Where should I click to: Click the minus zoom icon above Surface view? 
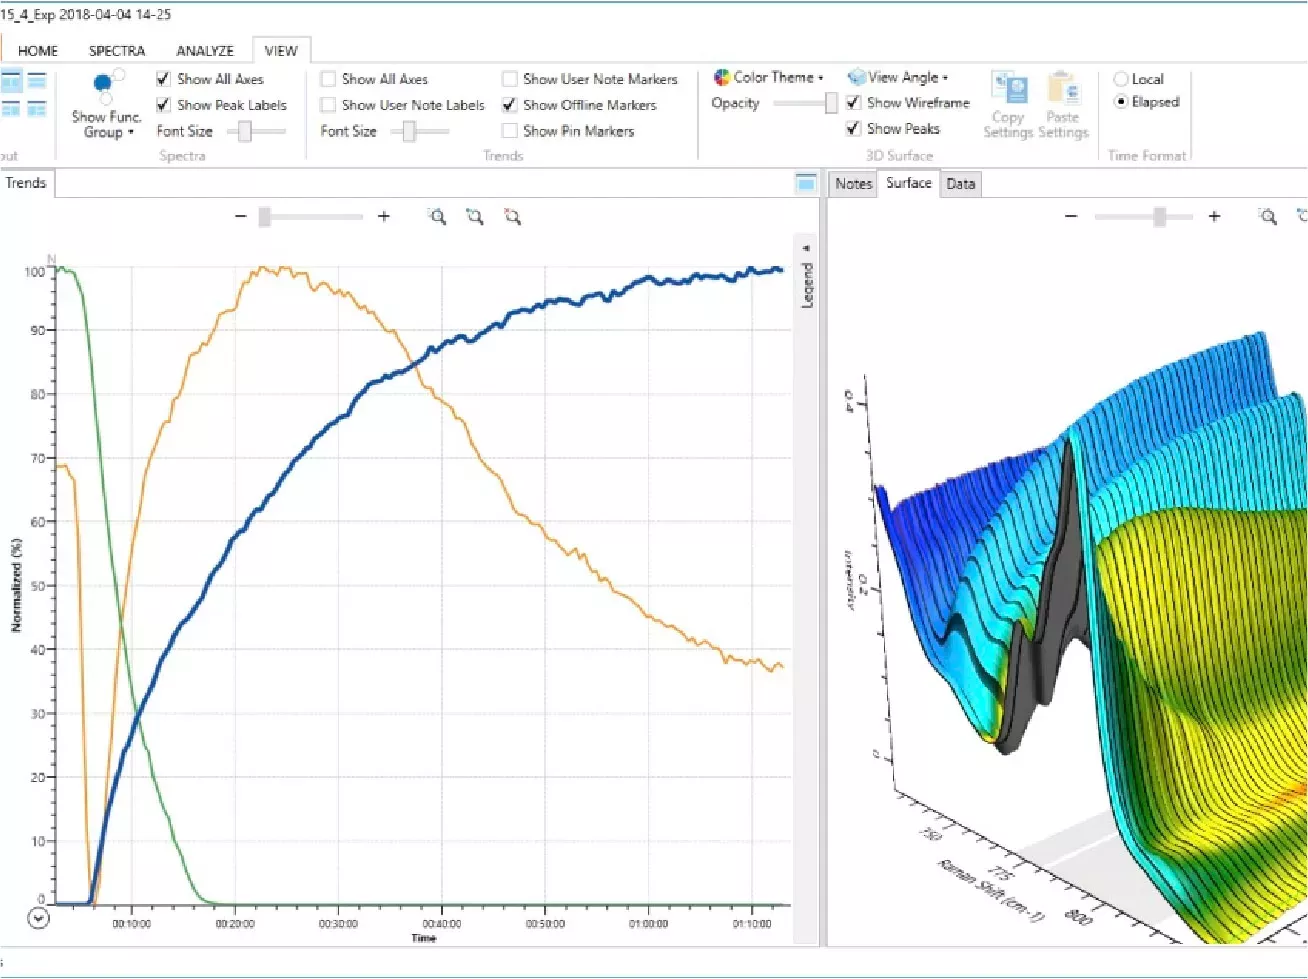point(1071,217)
